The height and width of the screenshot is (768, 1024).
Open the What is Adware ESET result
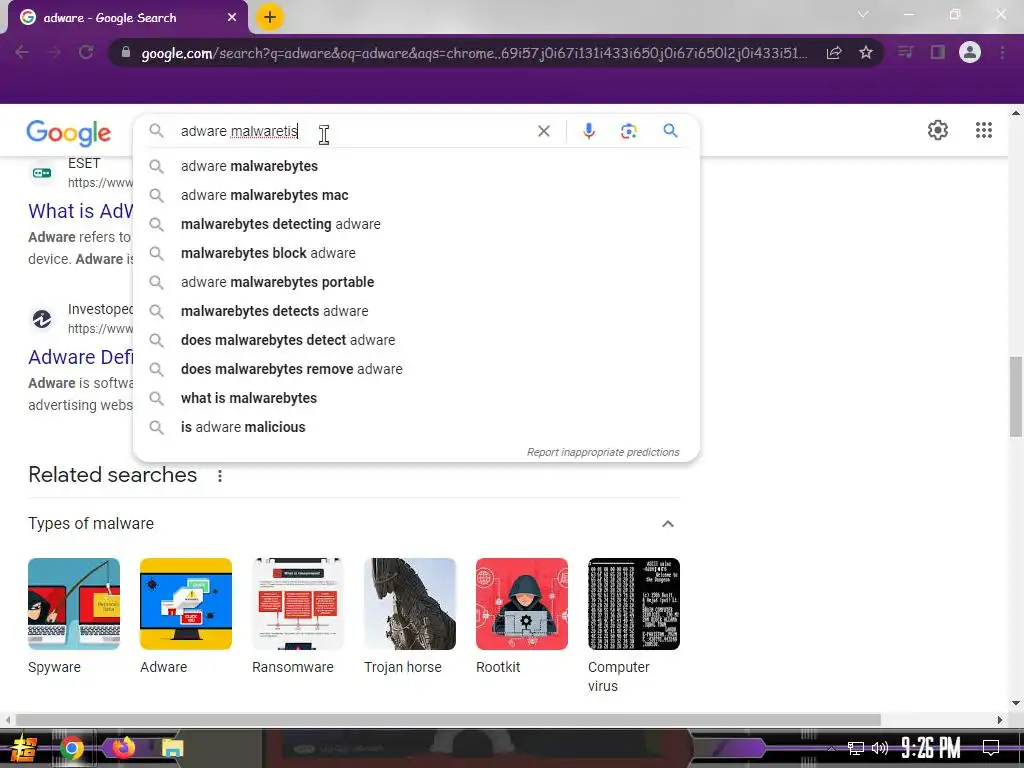[80, 211]
